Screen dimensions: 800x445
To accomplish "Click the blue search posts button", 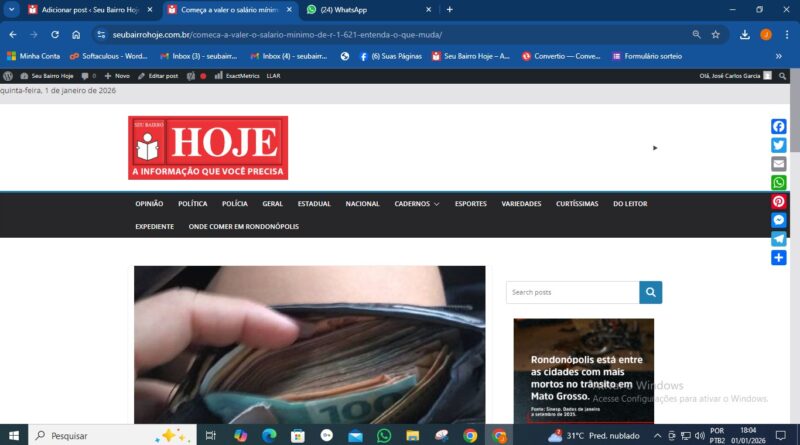I will tap(651, 292).
